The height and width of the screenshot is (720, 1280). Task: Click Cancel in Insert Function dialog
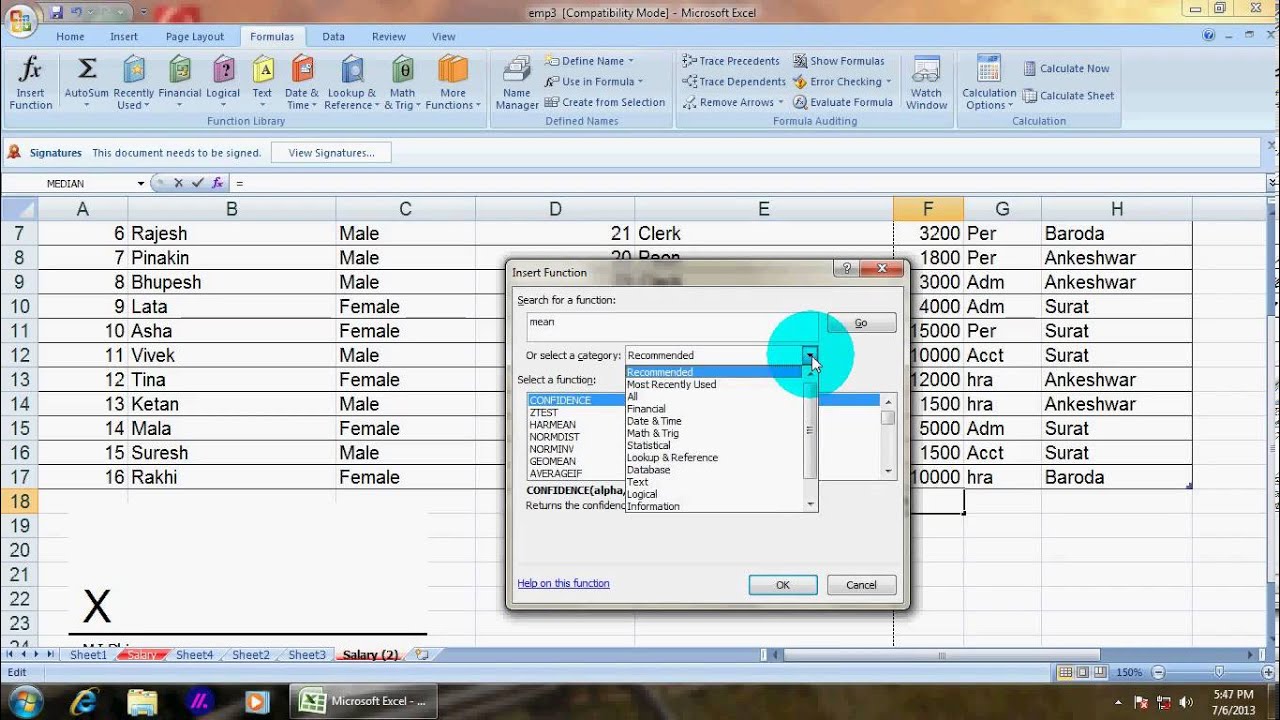861,585
